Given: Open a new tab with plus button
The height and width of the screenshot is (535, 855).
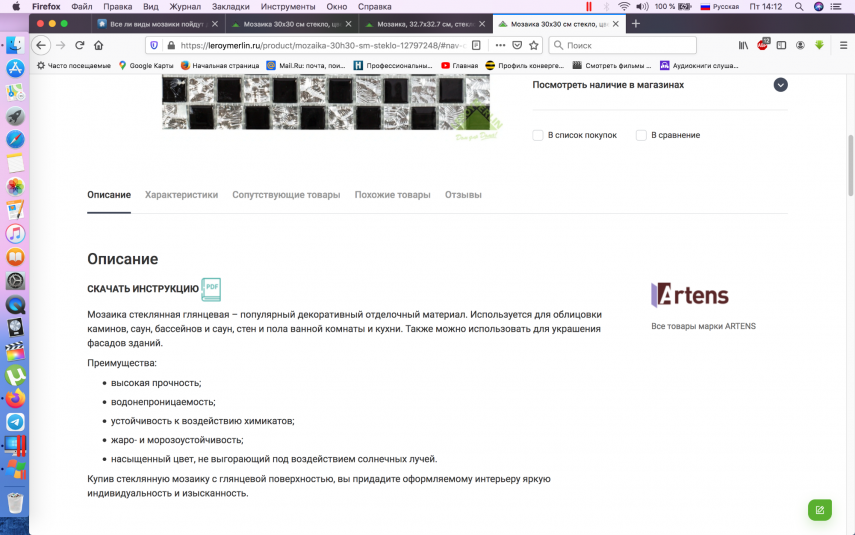Looking at the screenshot, I should 635,23.
